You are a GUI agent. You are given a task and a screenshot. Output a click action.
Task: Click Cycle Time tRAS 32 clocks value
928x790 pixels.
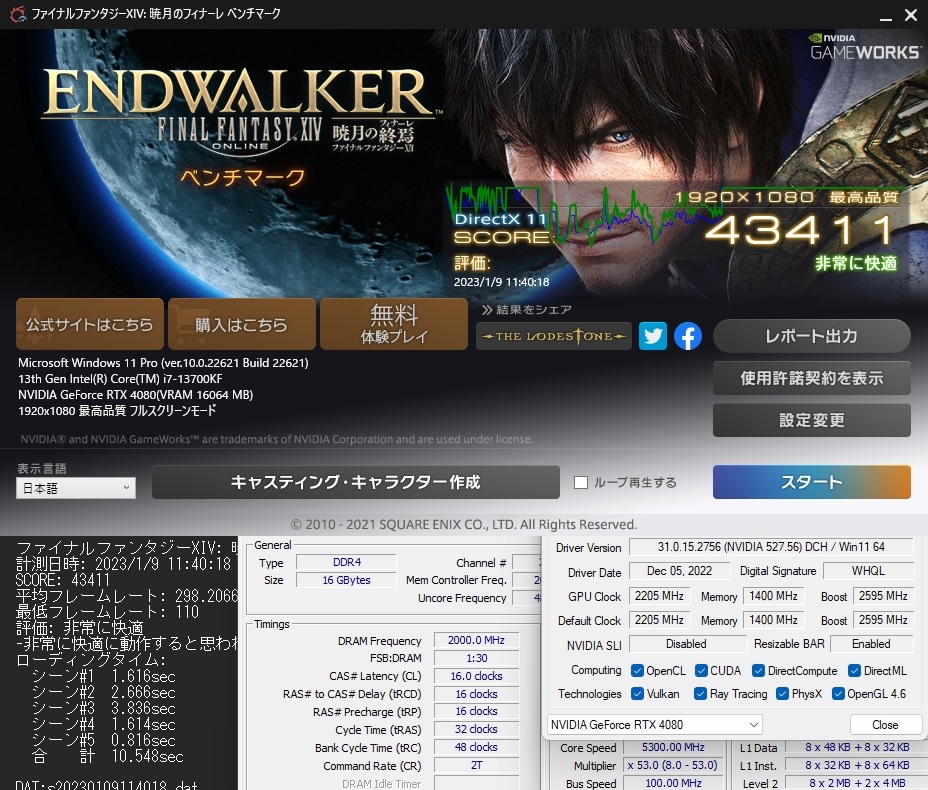[x=476, y=729]
